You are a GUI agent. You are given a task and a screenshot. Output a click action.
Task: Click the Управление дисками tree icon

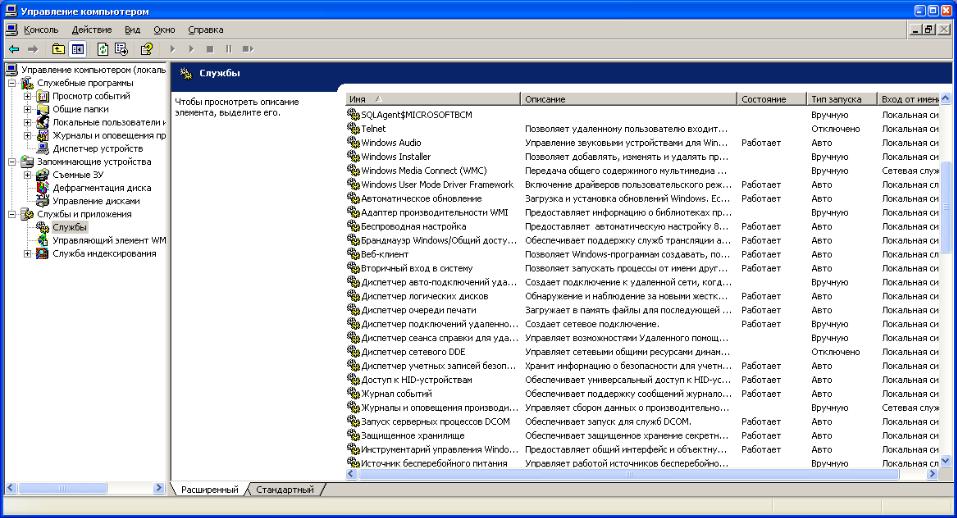tap(43, 201)
